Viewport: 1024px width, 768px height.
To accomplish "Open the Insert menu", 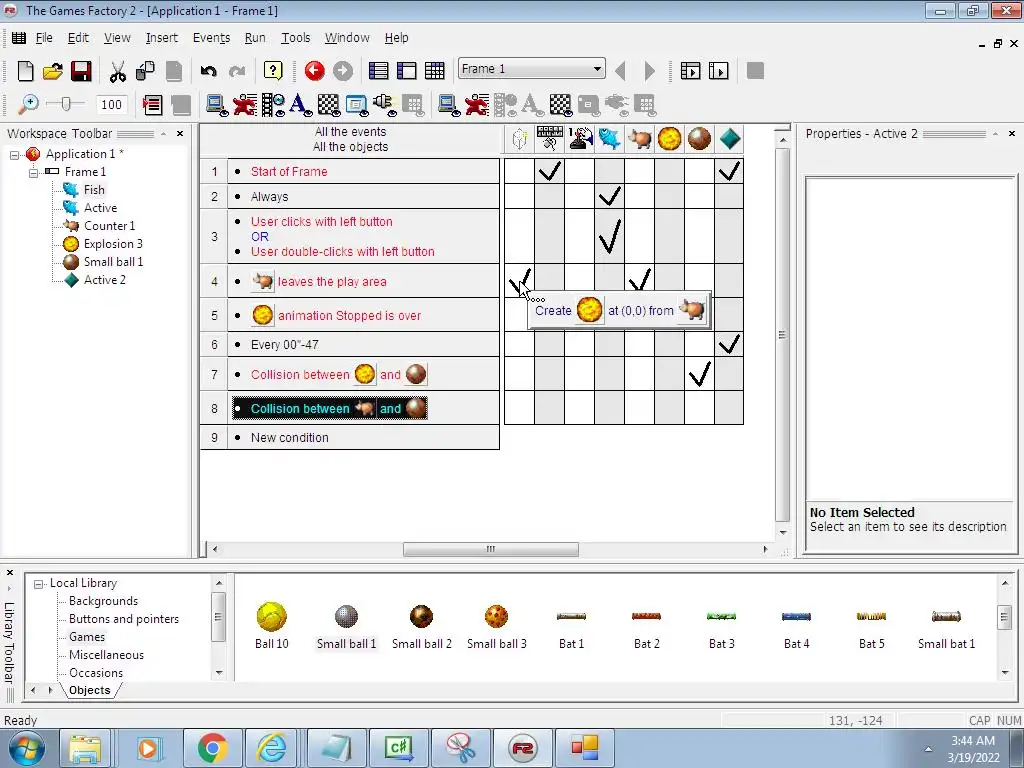I will [161, 38].
